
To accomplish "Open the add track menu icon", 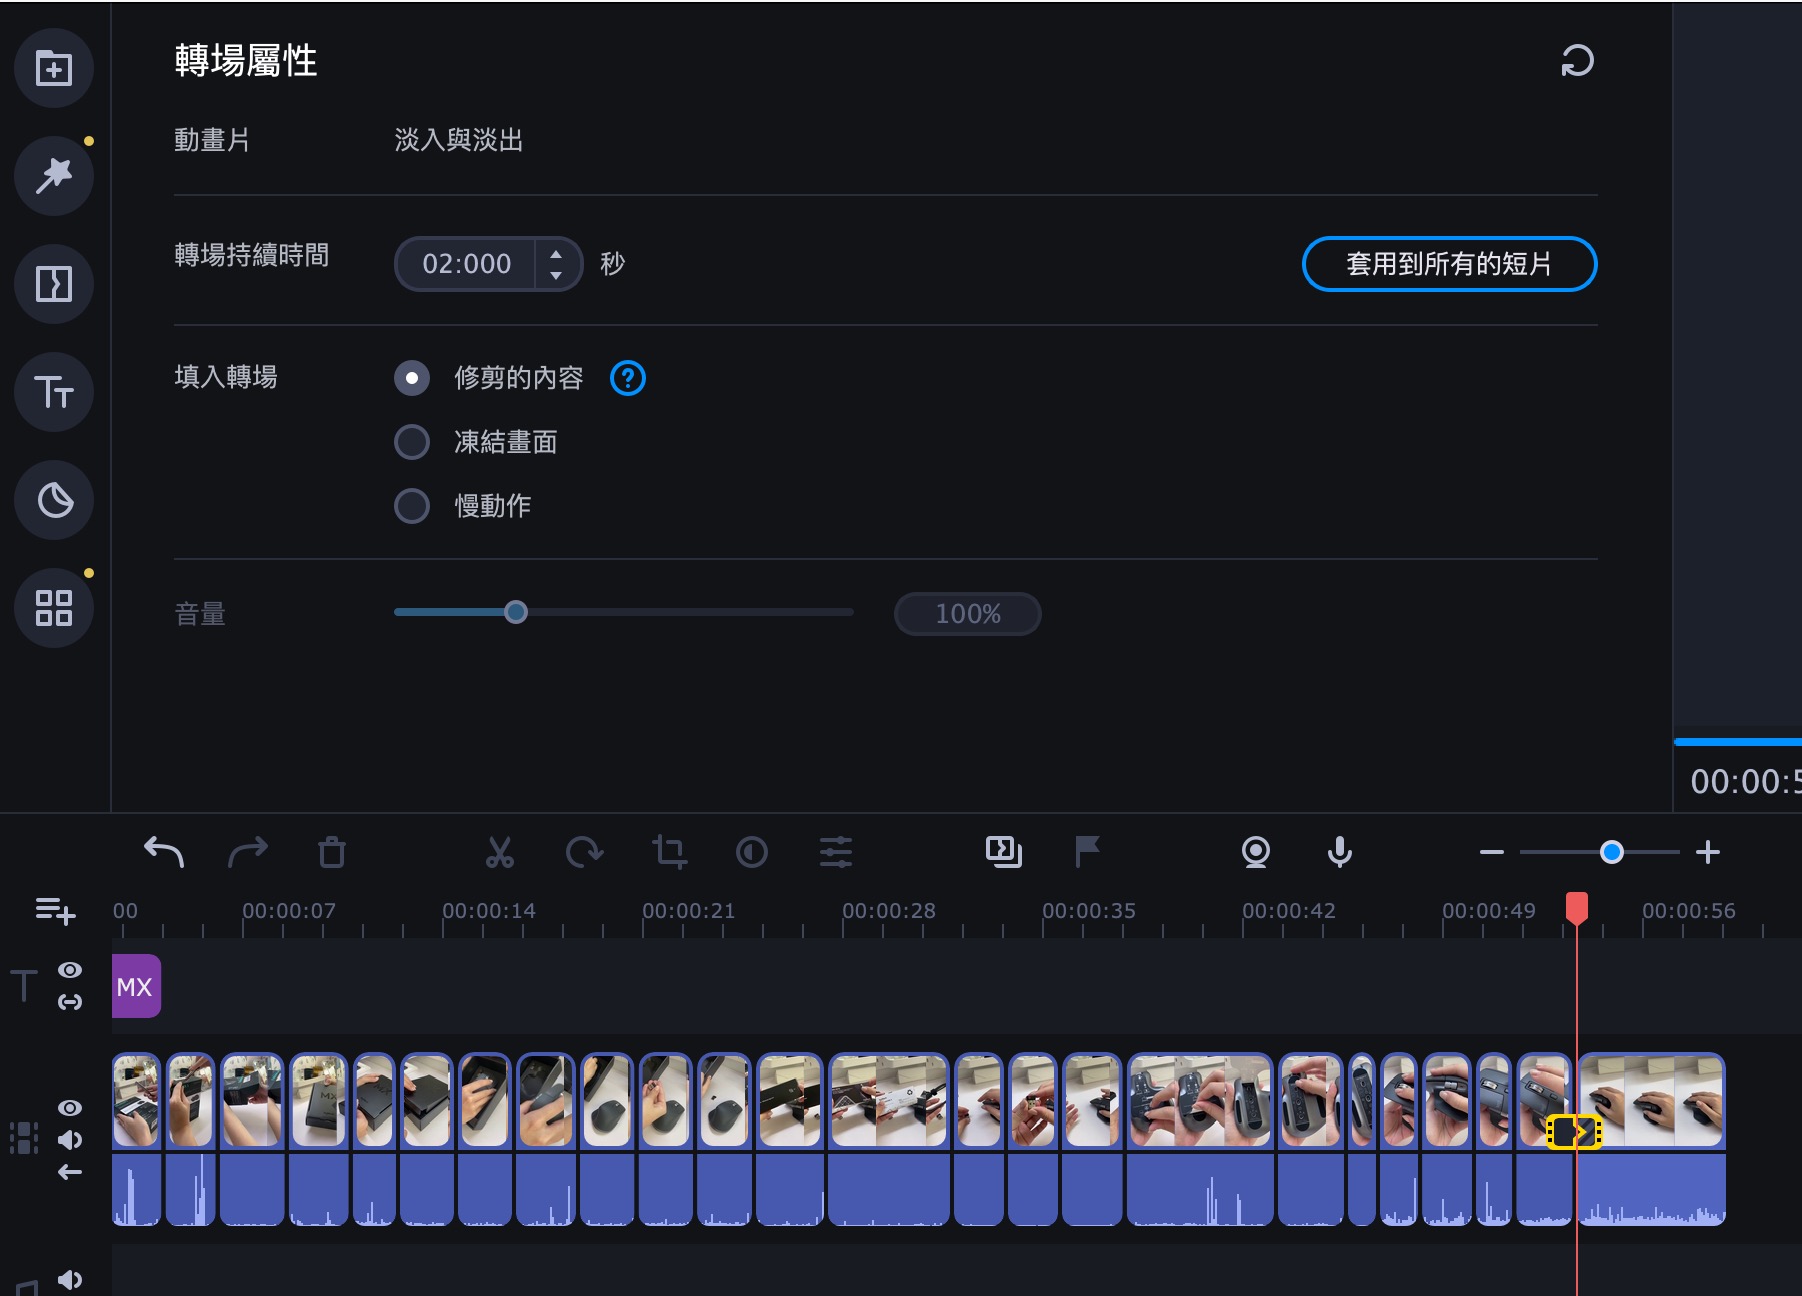I will pos(55,910).
